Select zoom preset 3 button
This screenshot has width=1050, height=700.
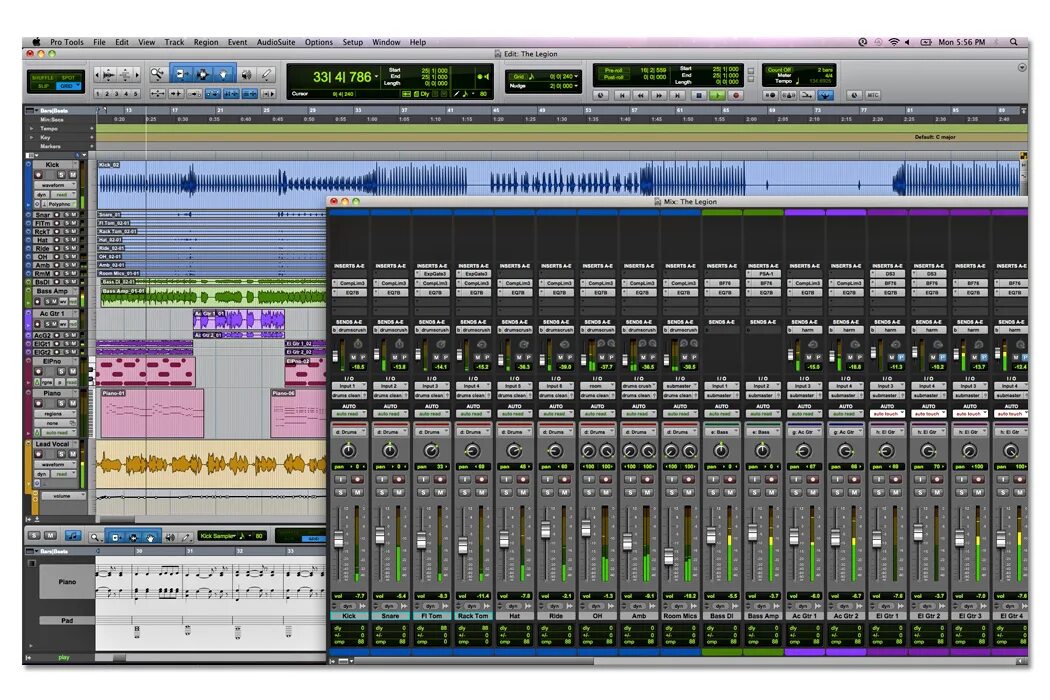click(117, 94)
